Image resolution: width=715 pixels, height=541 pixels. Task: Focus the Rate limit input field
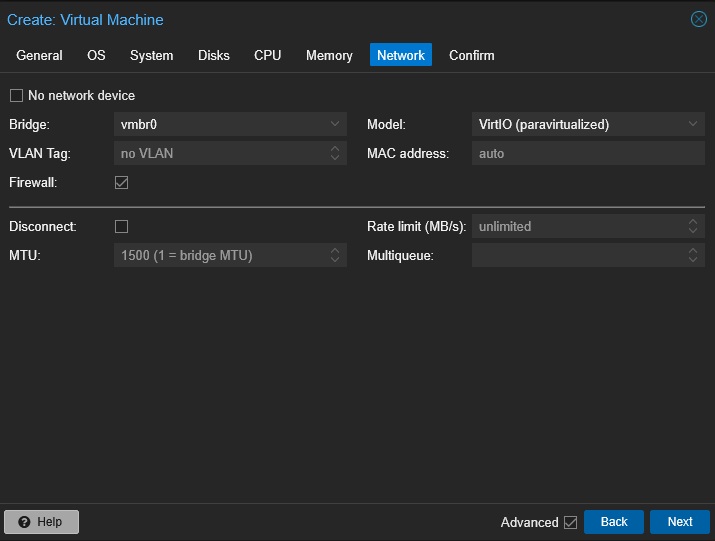click(x=578, y=227)
